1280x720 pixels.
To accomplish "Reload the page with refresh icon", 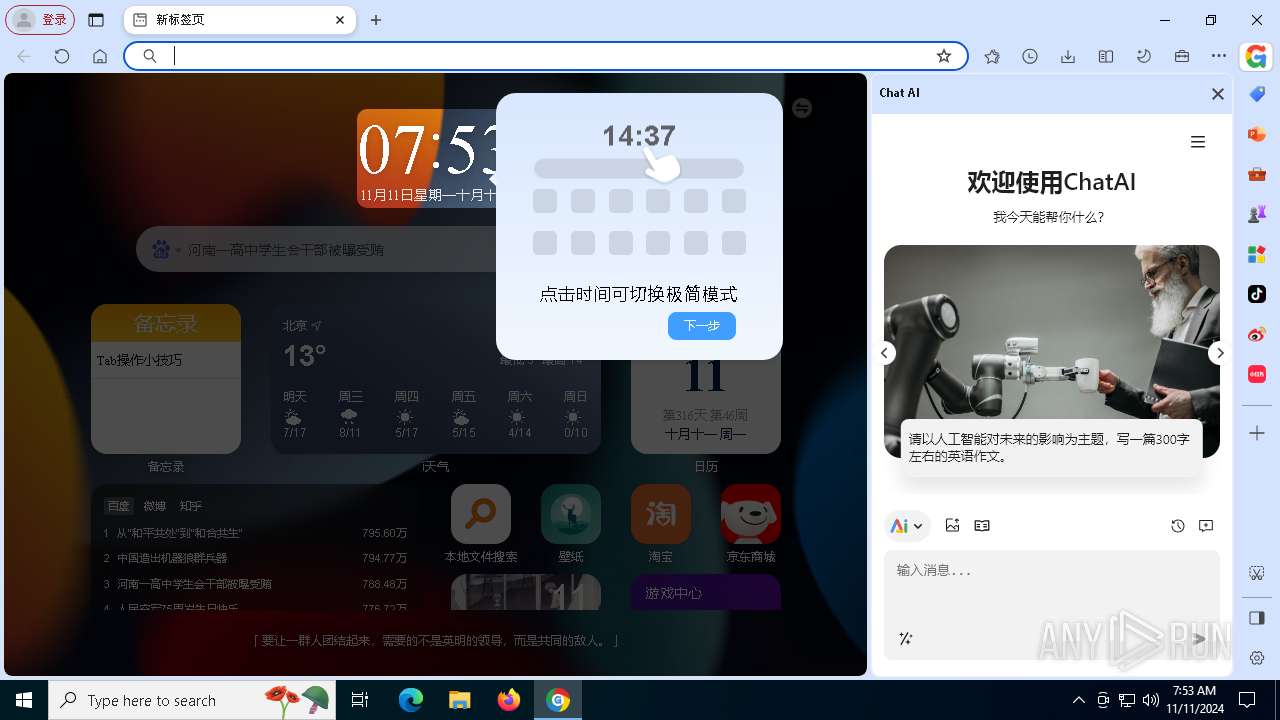I will [x=62, y=57].
